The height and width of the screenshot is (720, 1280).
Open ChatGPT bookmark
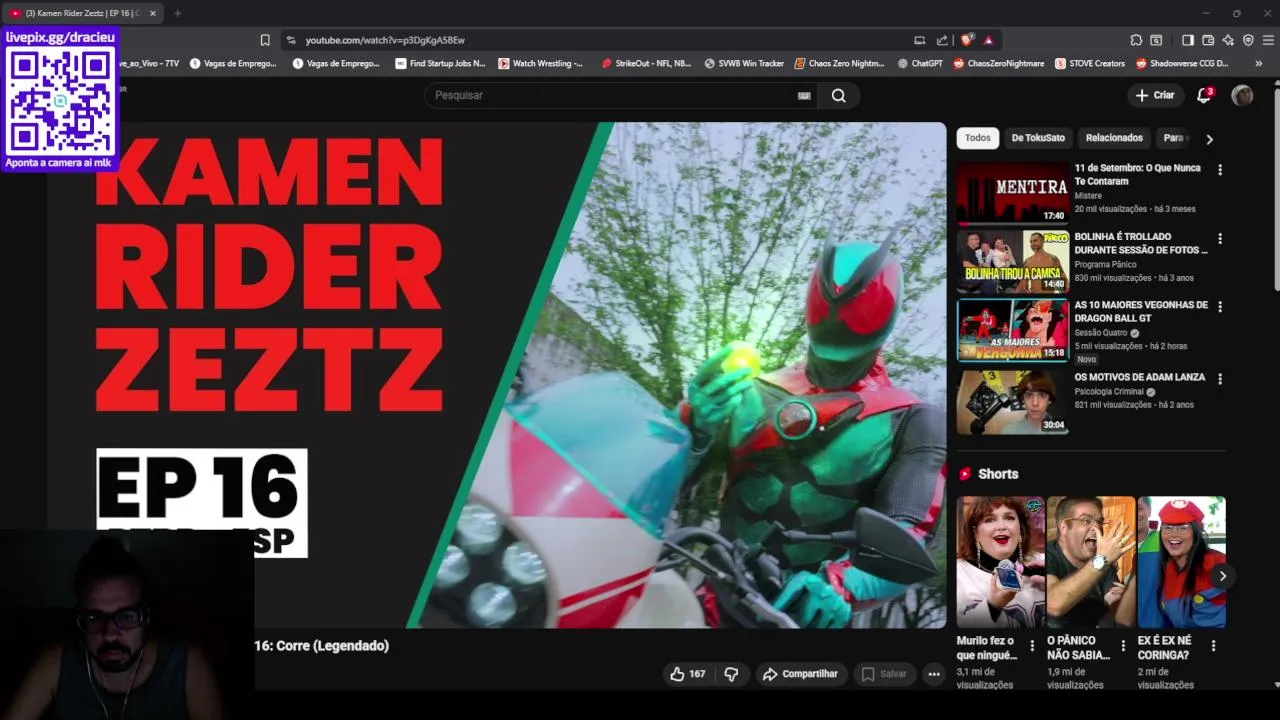(x=920, y=63)
